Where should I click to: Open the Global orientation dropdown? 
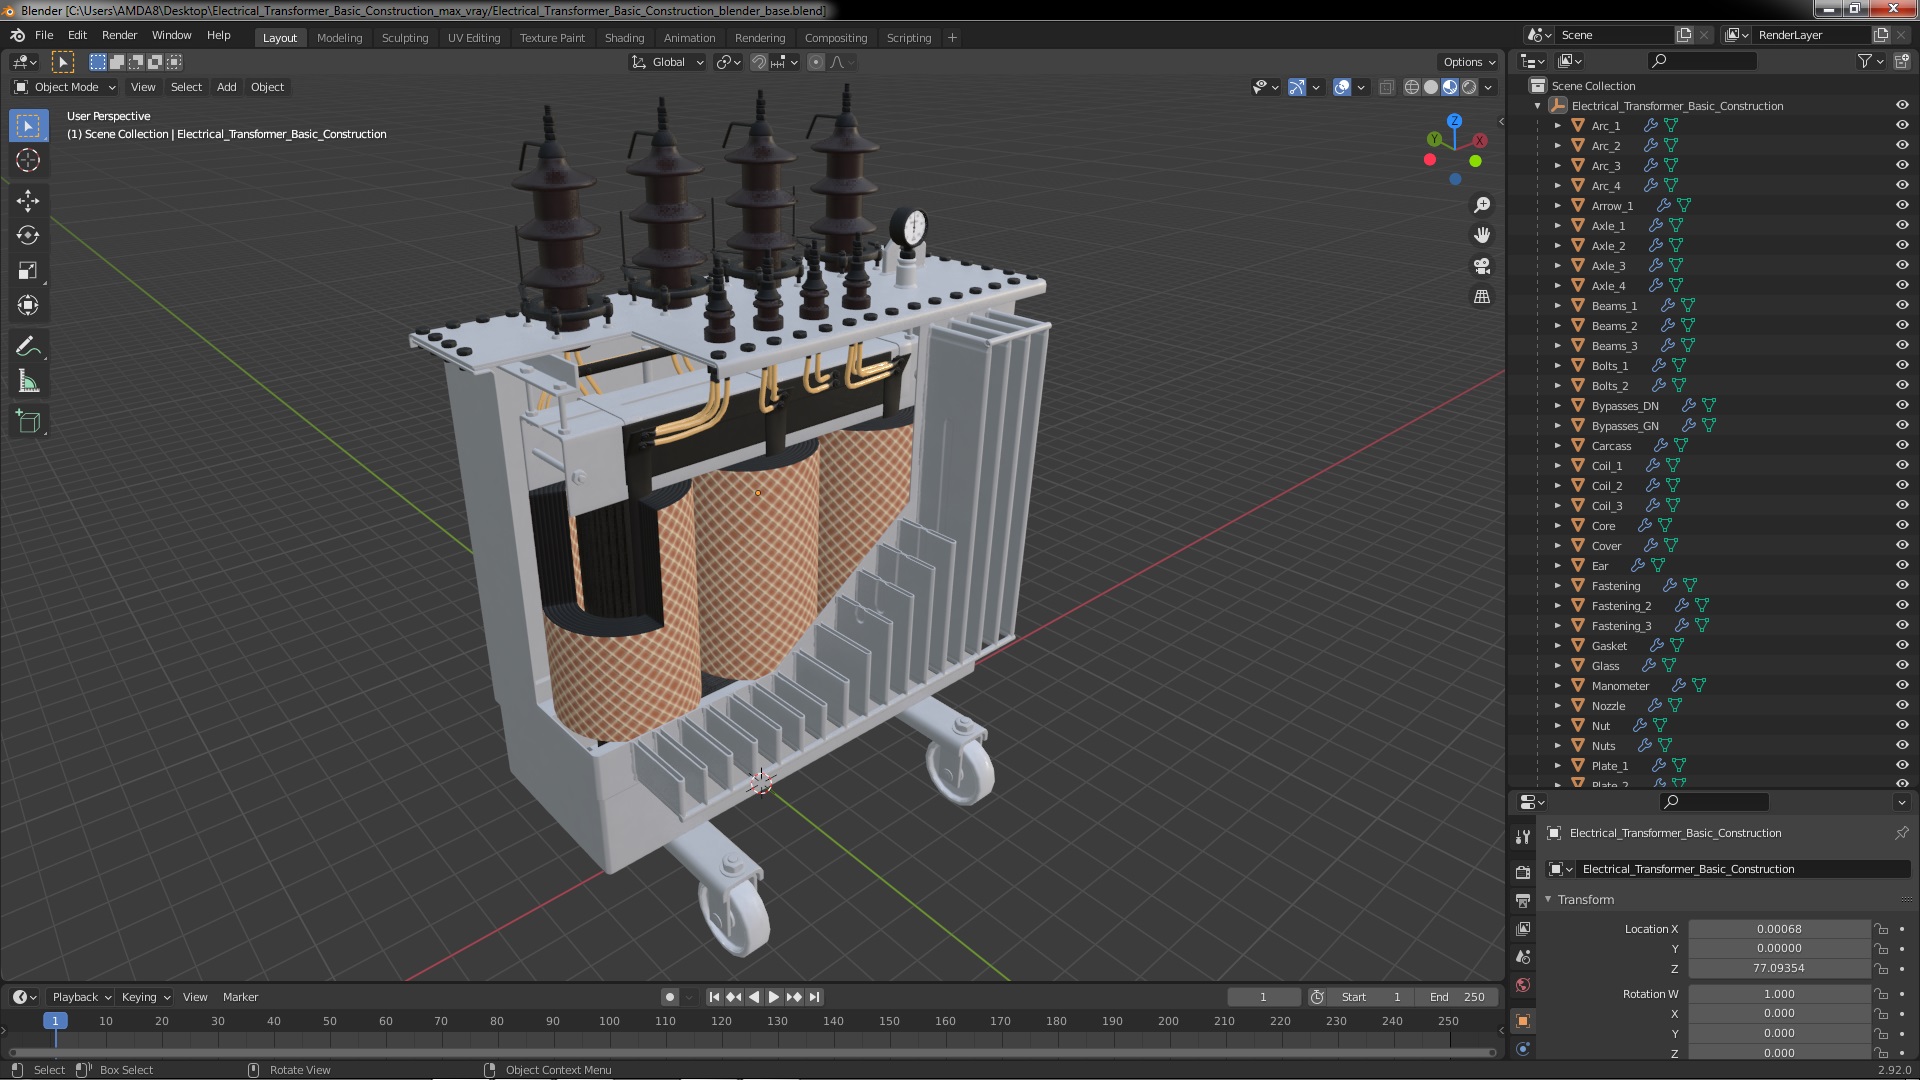pos(668,62)
